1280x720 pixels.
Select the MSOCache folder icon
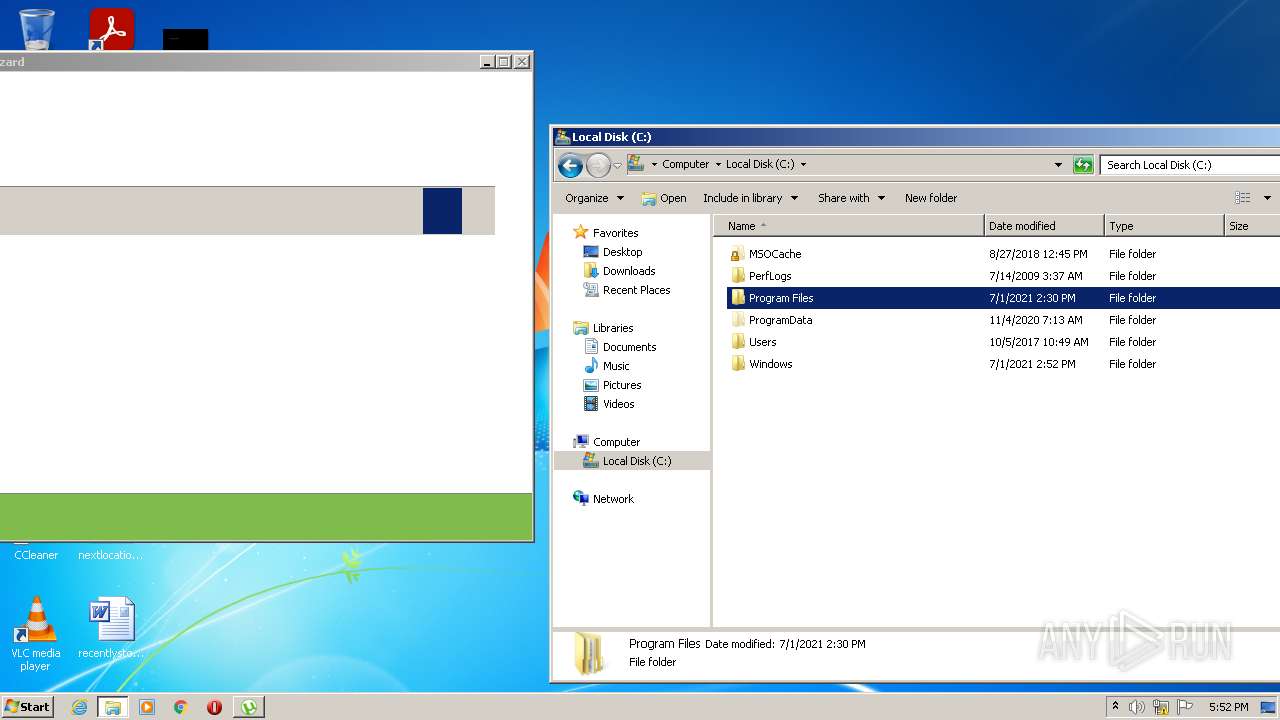pos(738,254)
